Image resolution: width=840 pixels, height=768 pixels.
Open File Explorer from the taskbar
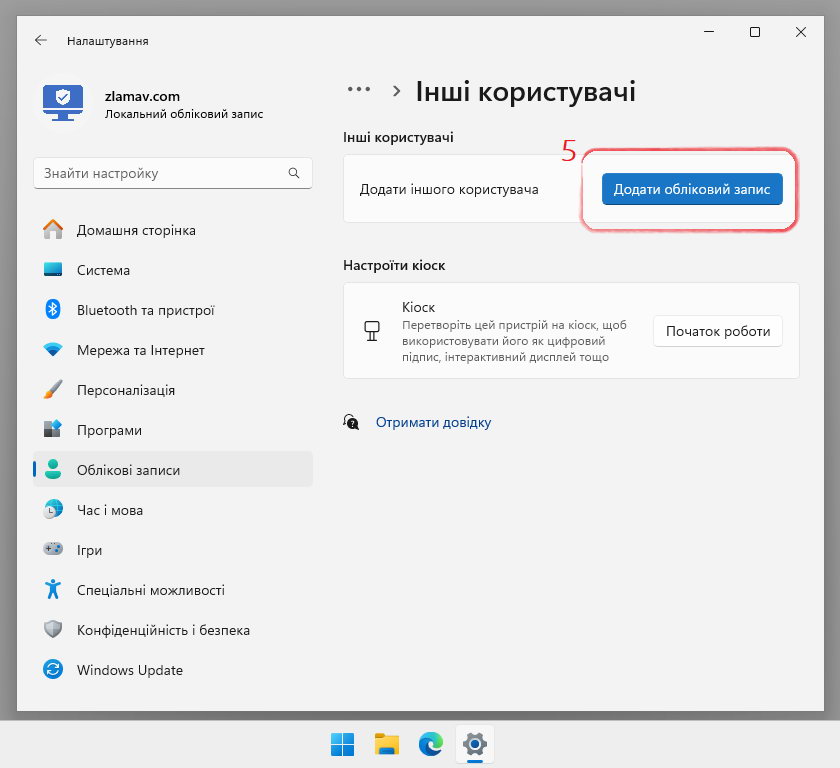pos(386,744)
